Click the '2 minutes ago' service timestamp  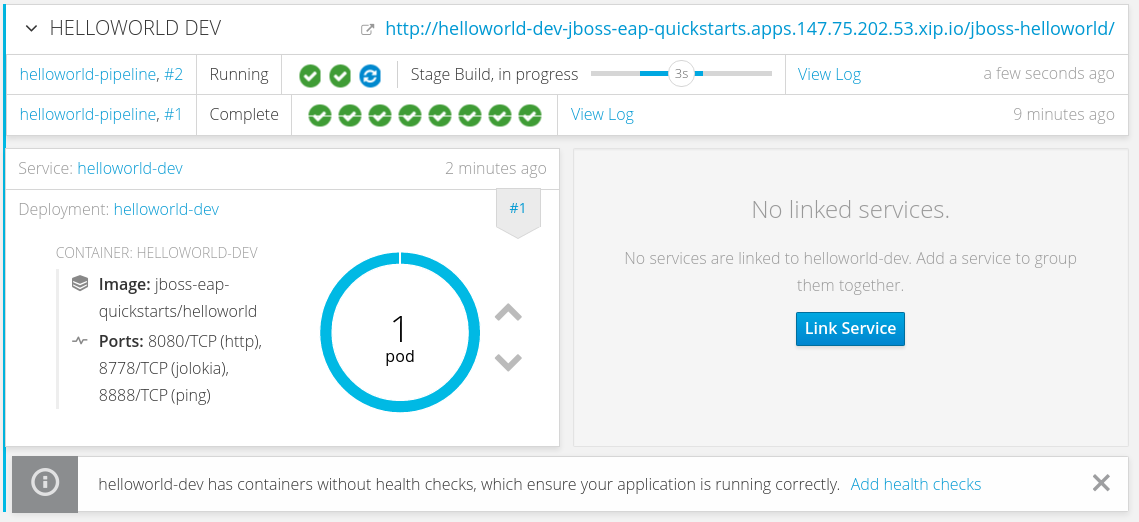pos(495,168)
